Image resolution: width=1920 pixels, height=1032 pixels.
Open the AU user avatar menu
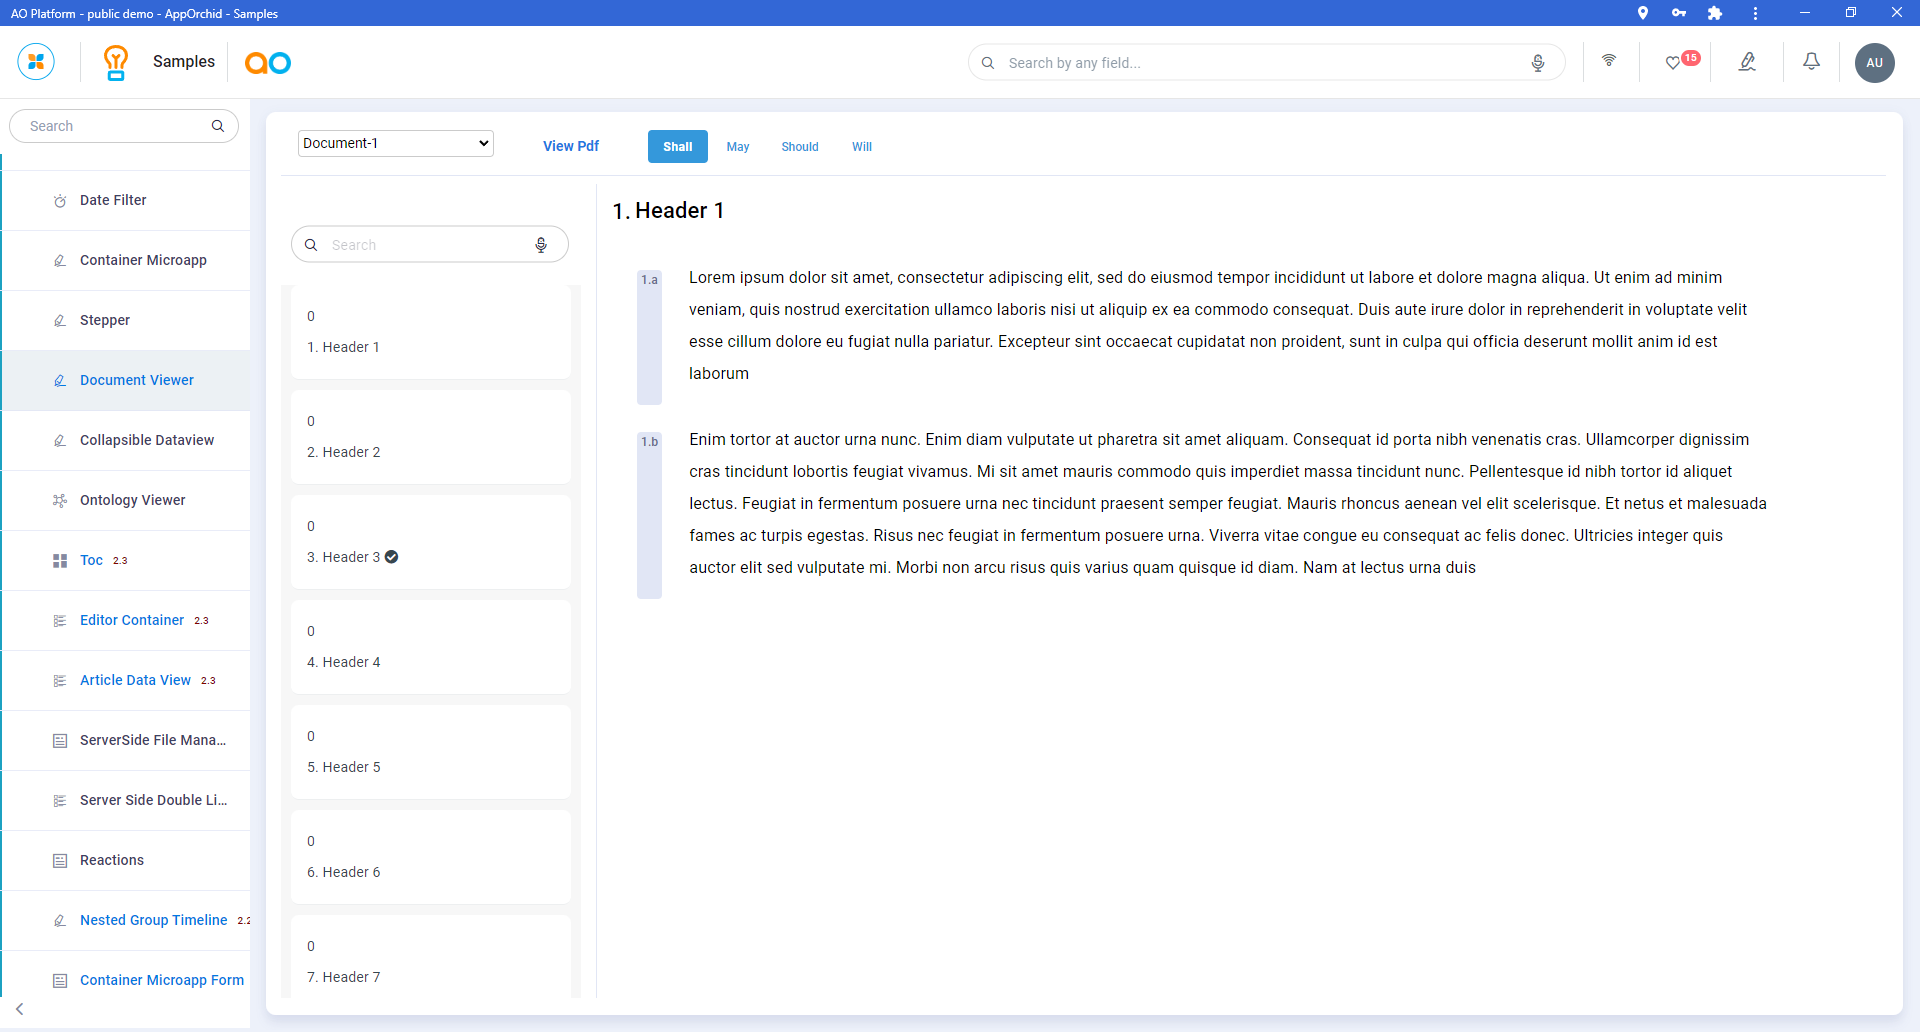1874,62
